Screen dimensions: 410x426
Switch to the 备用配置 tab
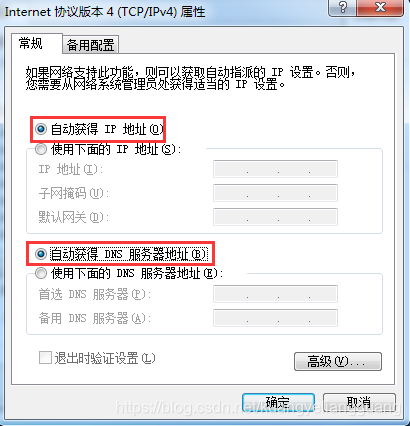click(90, 45)
